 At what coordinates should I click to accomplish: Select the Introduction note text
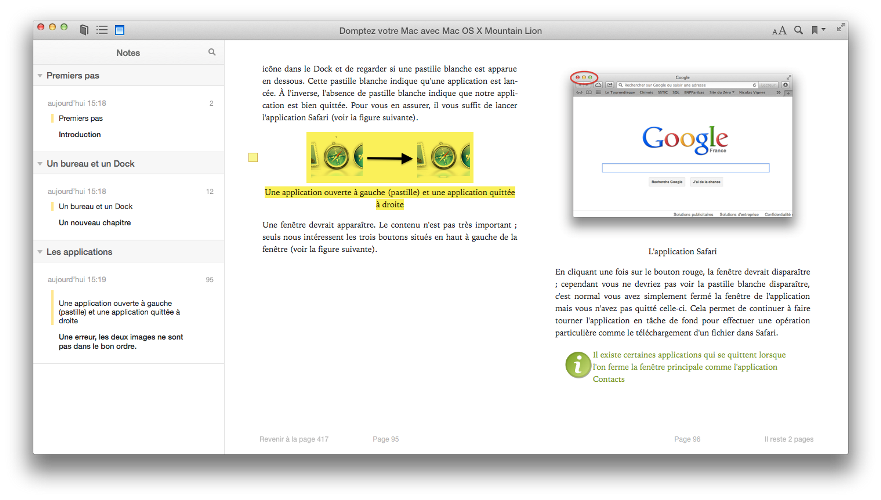tap(80, 134)
